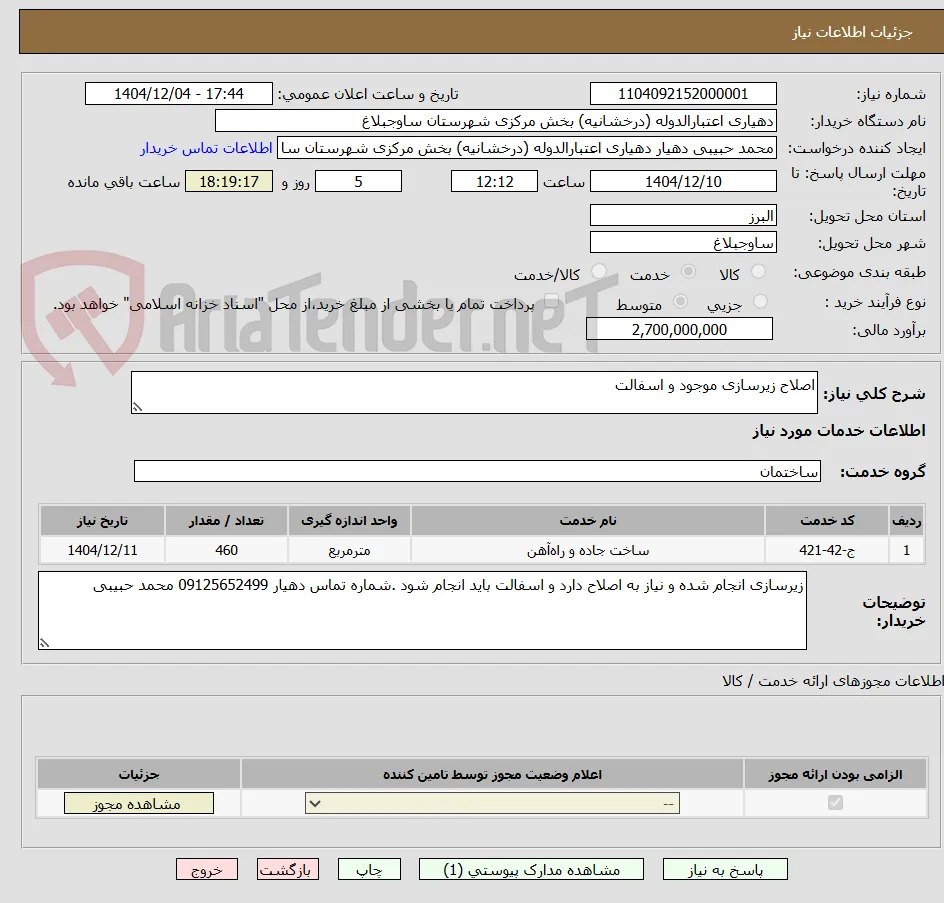The height and width of the screenshot is (903, 944).
Task: Open the اعلام وضعیت مجوز dropdown
Action: (x=492, y=804)
